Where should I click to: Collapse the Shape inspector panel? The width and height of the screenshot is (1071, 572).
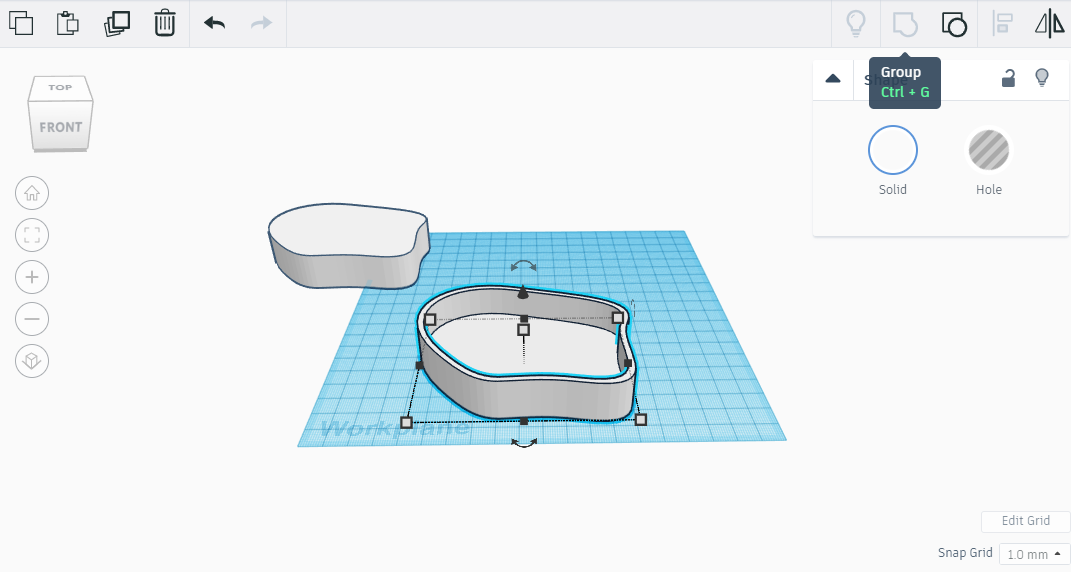(x=833, y=79)
